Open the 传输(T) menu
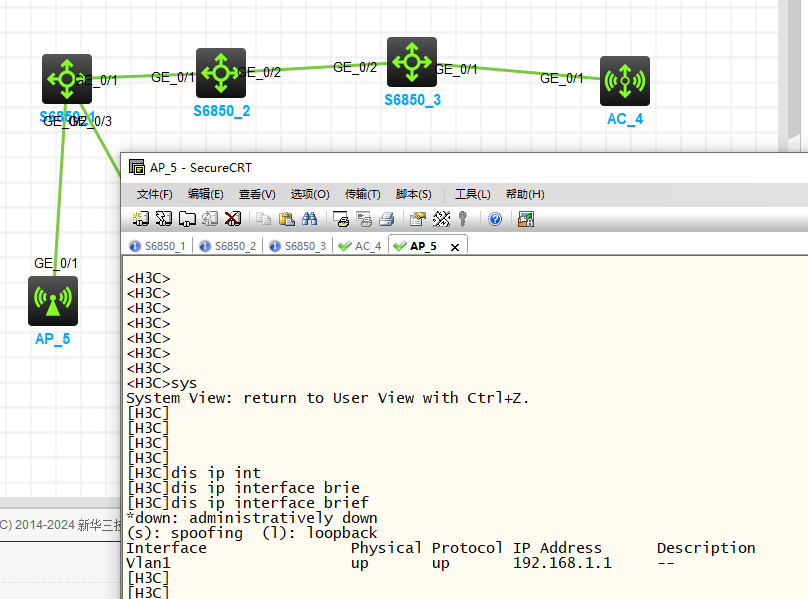This screenshot has height=599, width=808. (362, 194)
